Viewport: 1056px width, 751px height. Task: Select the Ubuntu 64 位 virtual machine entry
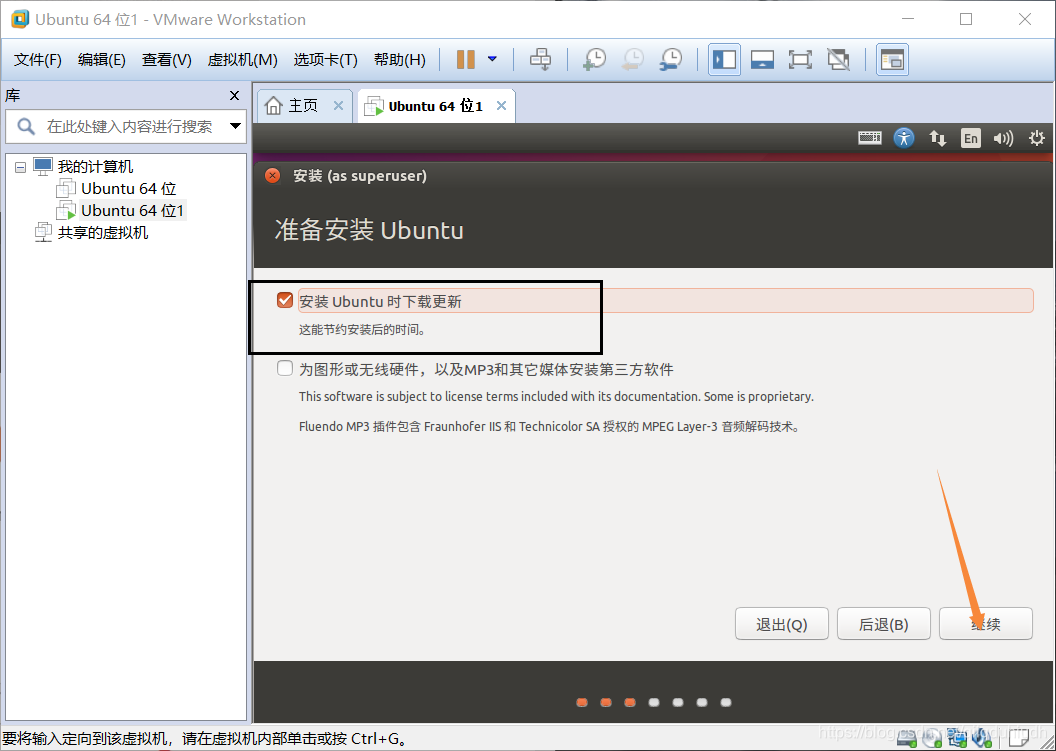129,189
